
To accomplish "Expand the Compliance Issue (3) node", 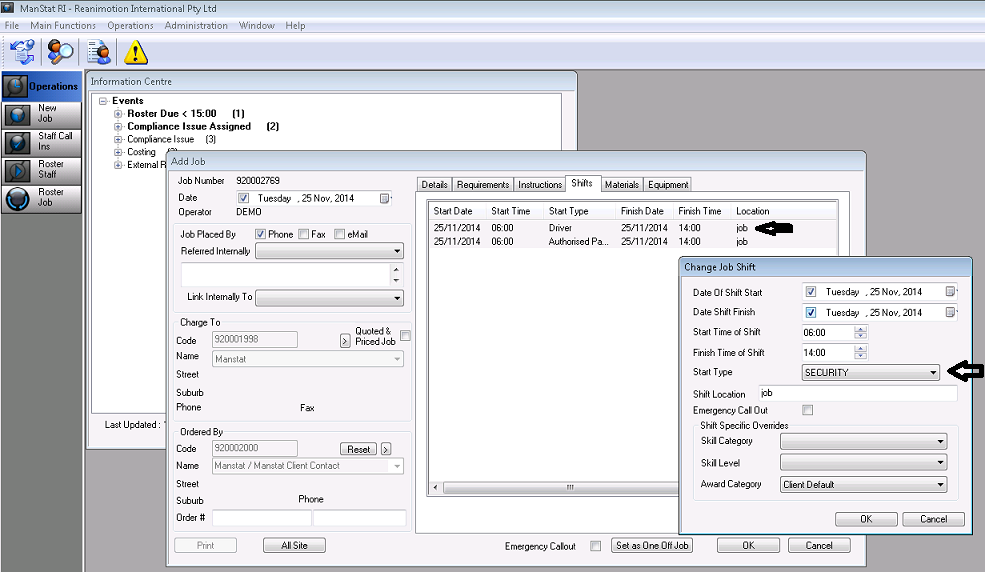I will point(118,139).
